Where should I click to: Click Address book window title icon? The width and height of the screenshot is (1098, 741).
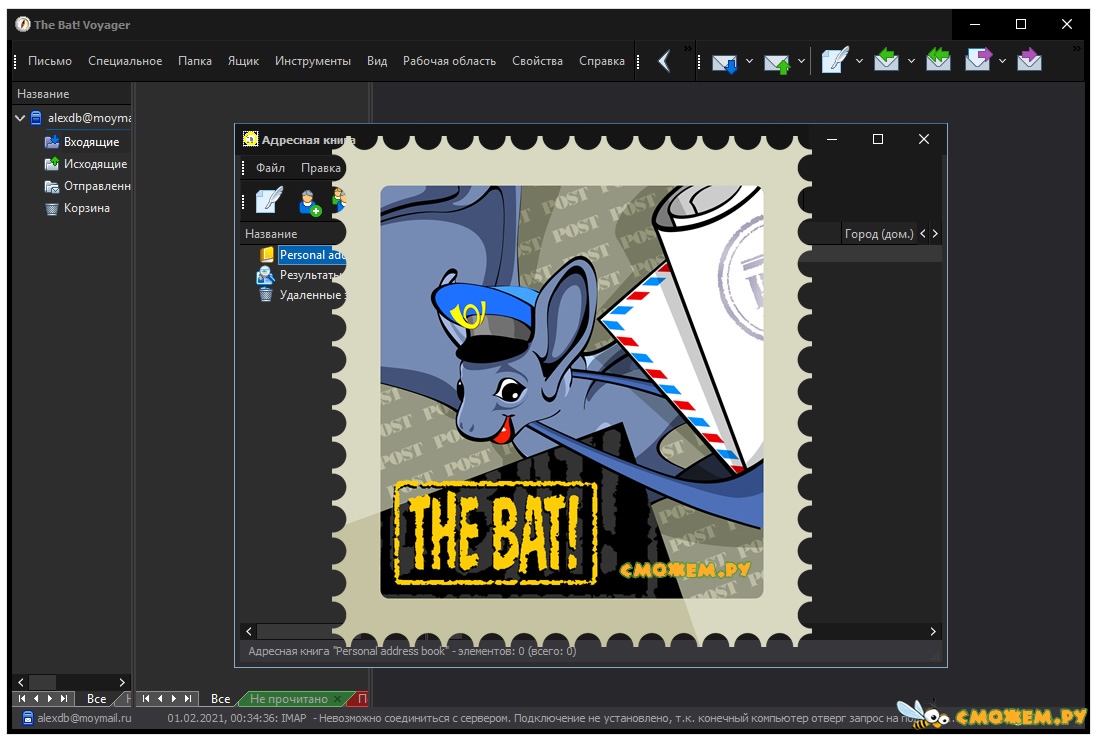tap(250, 139)
